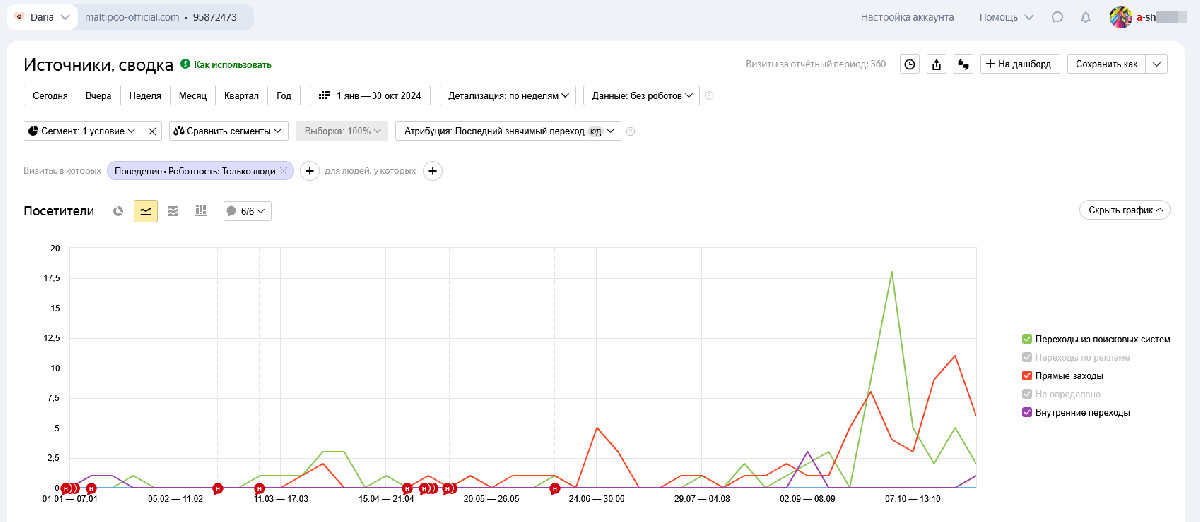Open report history clock icon

(910, 64)
